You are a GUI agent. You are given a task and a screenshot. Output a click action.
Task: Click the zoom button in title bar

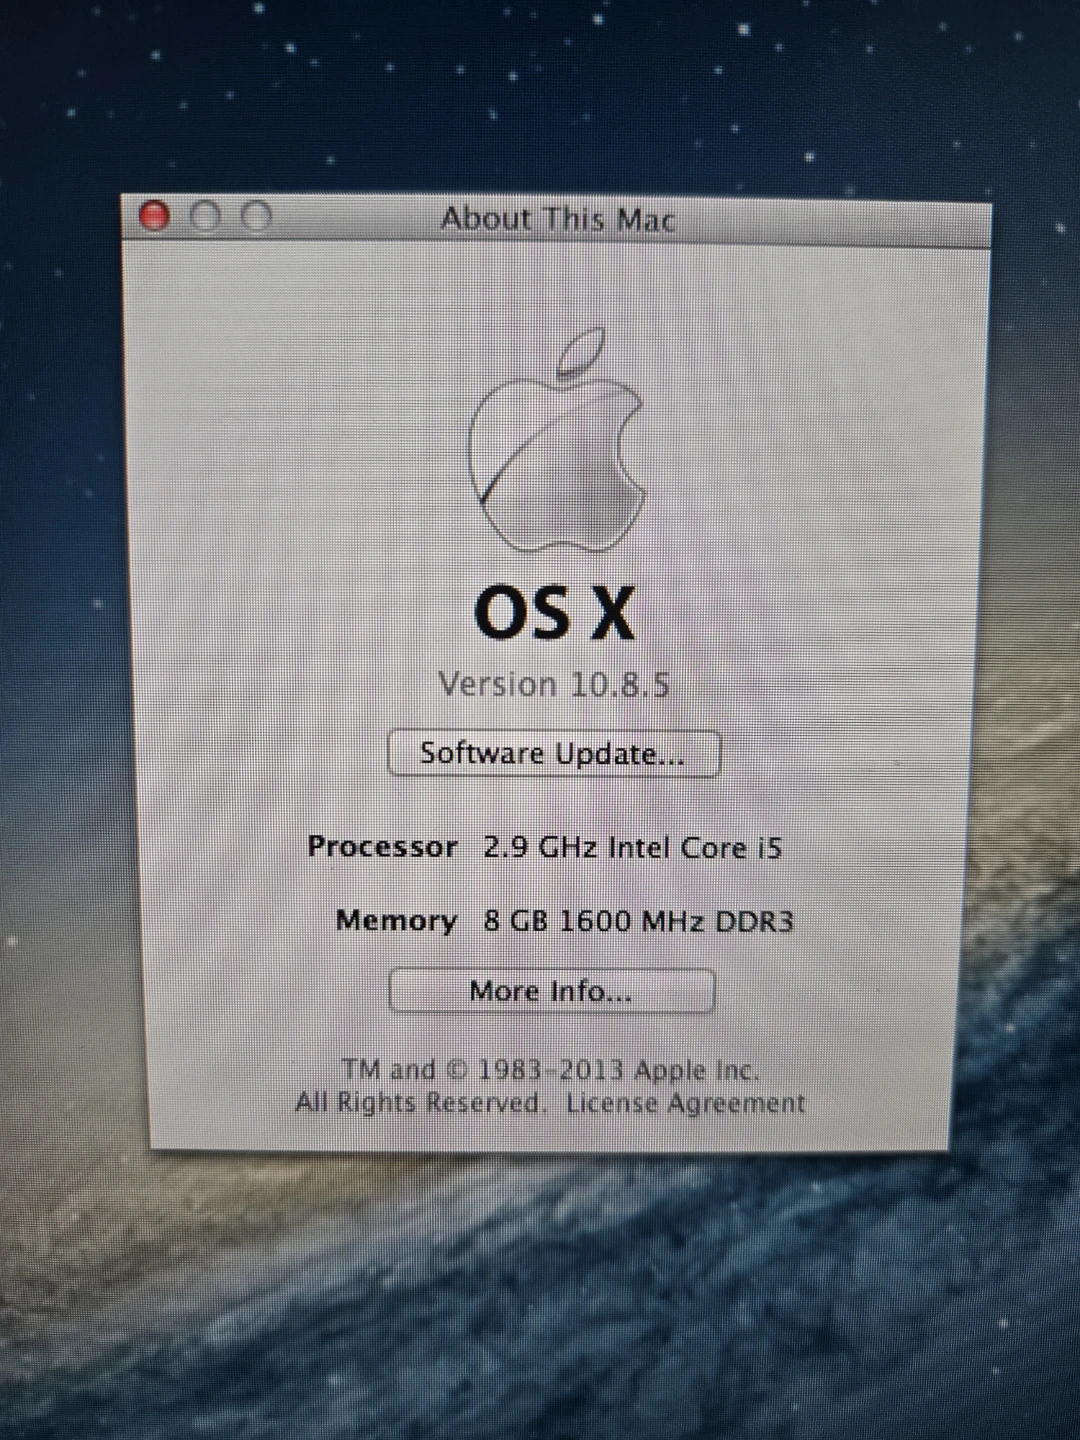pyautogui.click(x=257, y=216)
